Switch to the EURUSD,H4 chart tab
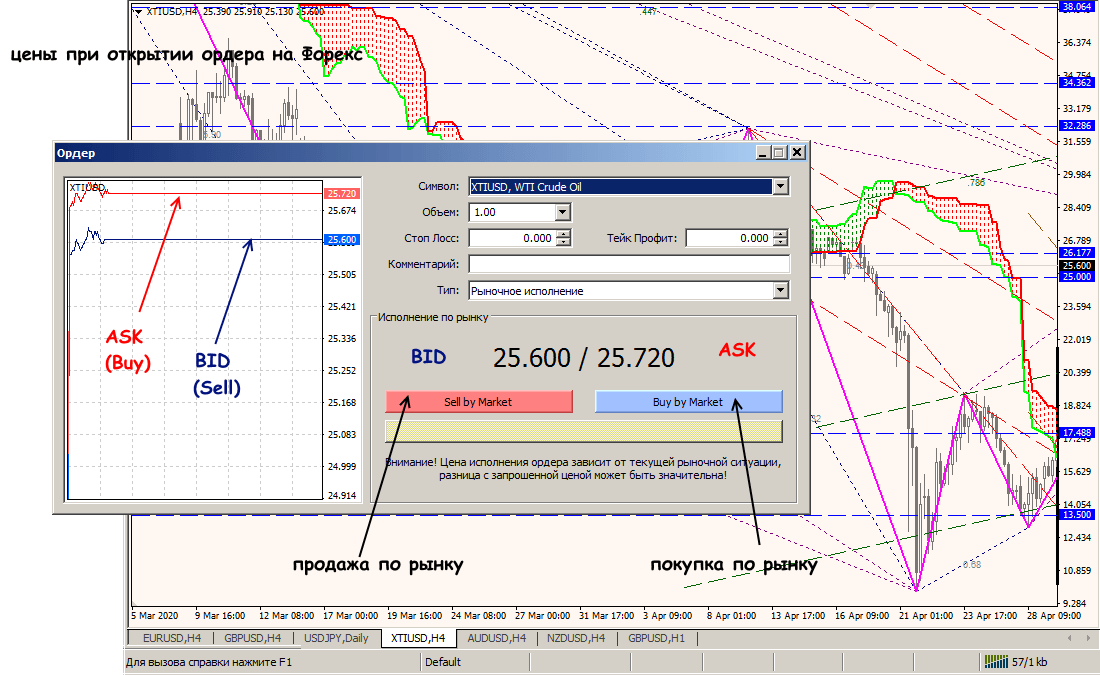 pyautogui.click(x=171, y=638)
